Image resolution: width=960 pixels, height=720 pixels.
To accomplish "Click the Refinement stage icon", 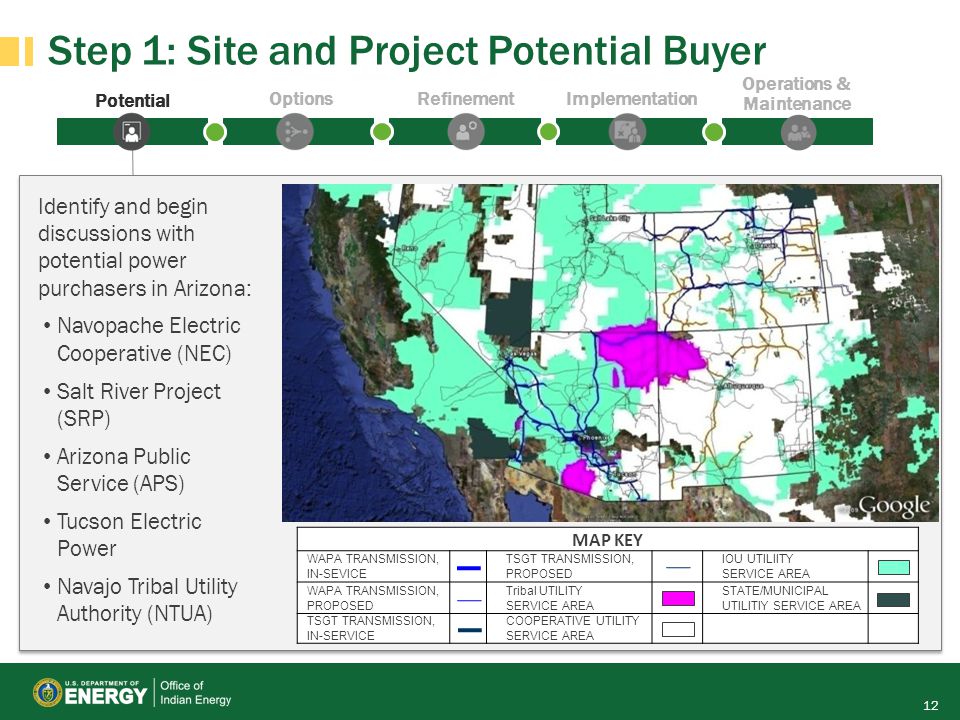I will [x=466, y=132].
